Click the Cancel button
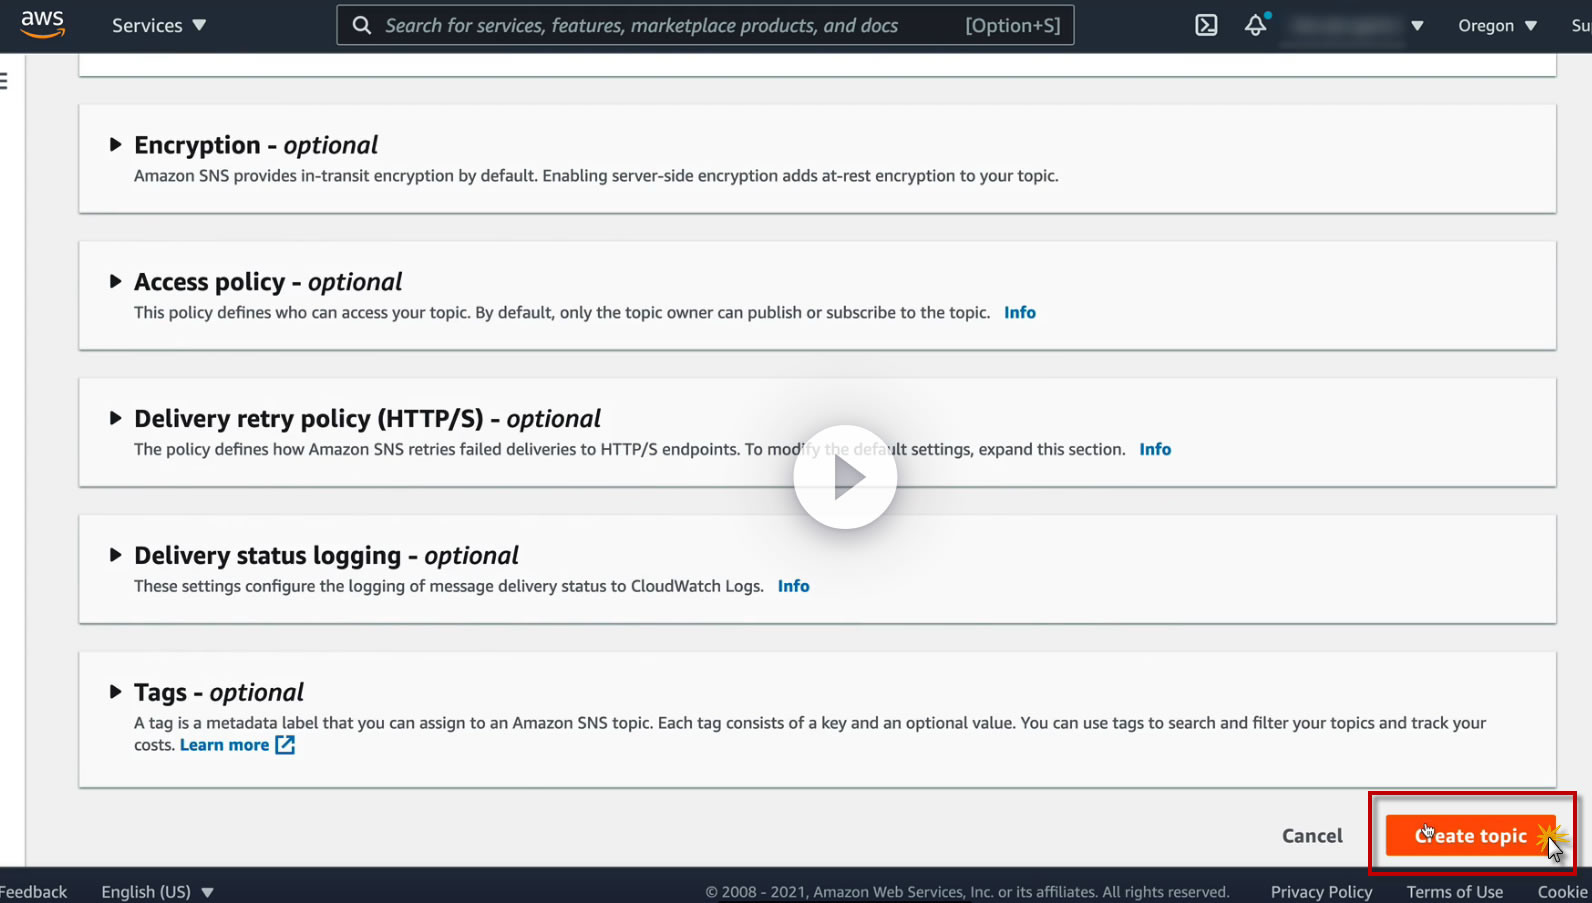1592x903 pixels. tap(1312, 835)
